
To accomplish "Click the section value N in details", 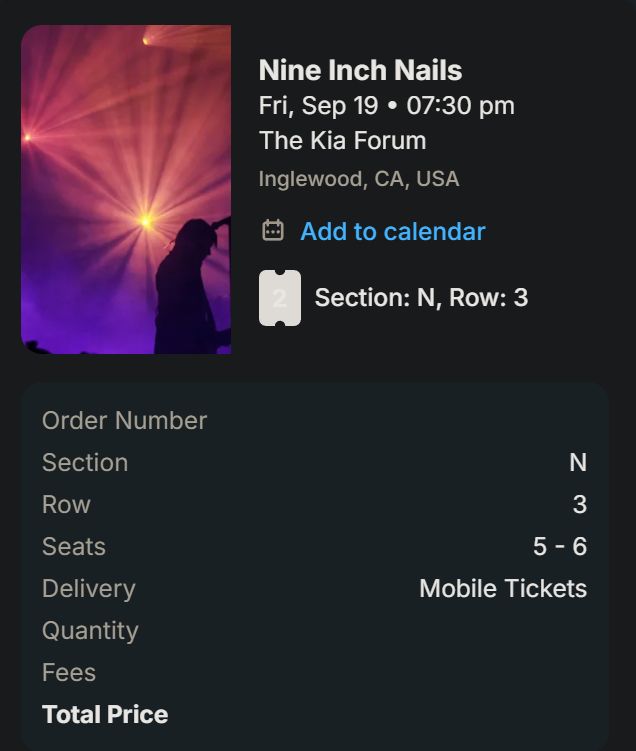I will 578,462.
